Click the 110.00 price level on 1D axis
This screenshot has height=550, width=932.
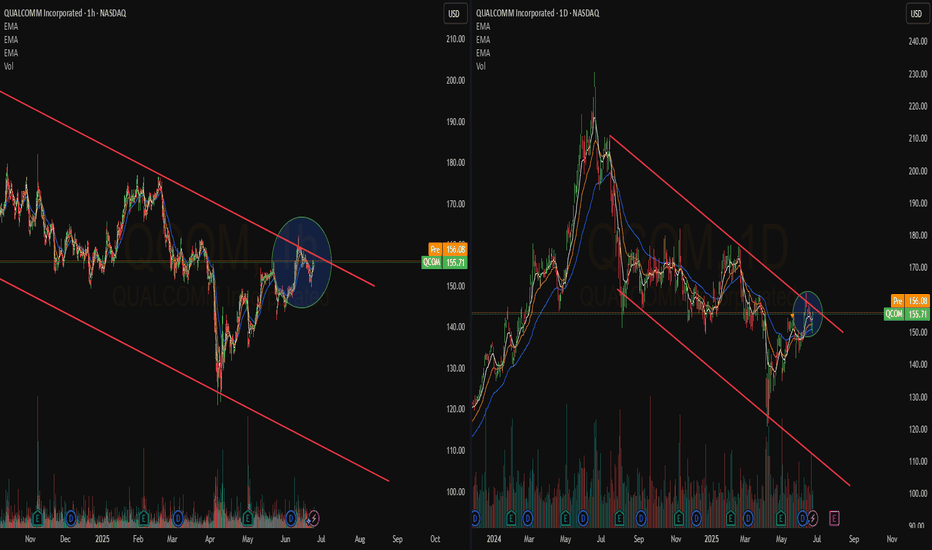pyautogui.click(x=918, y=461)
